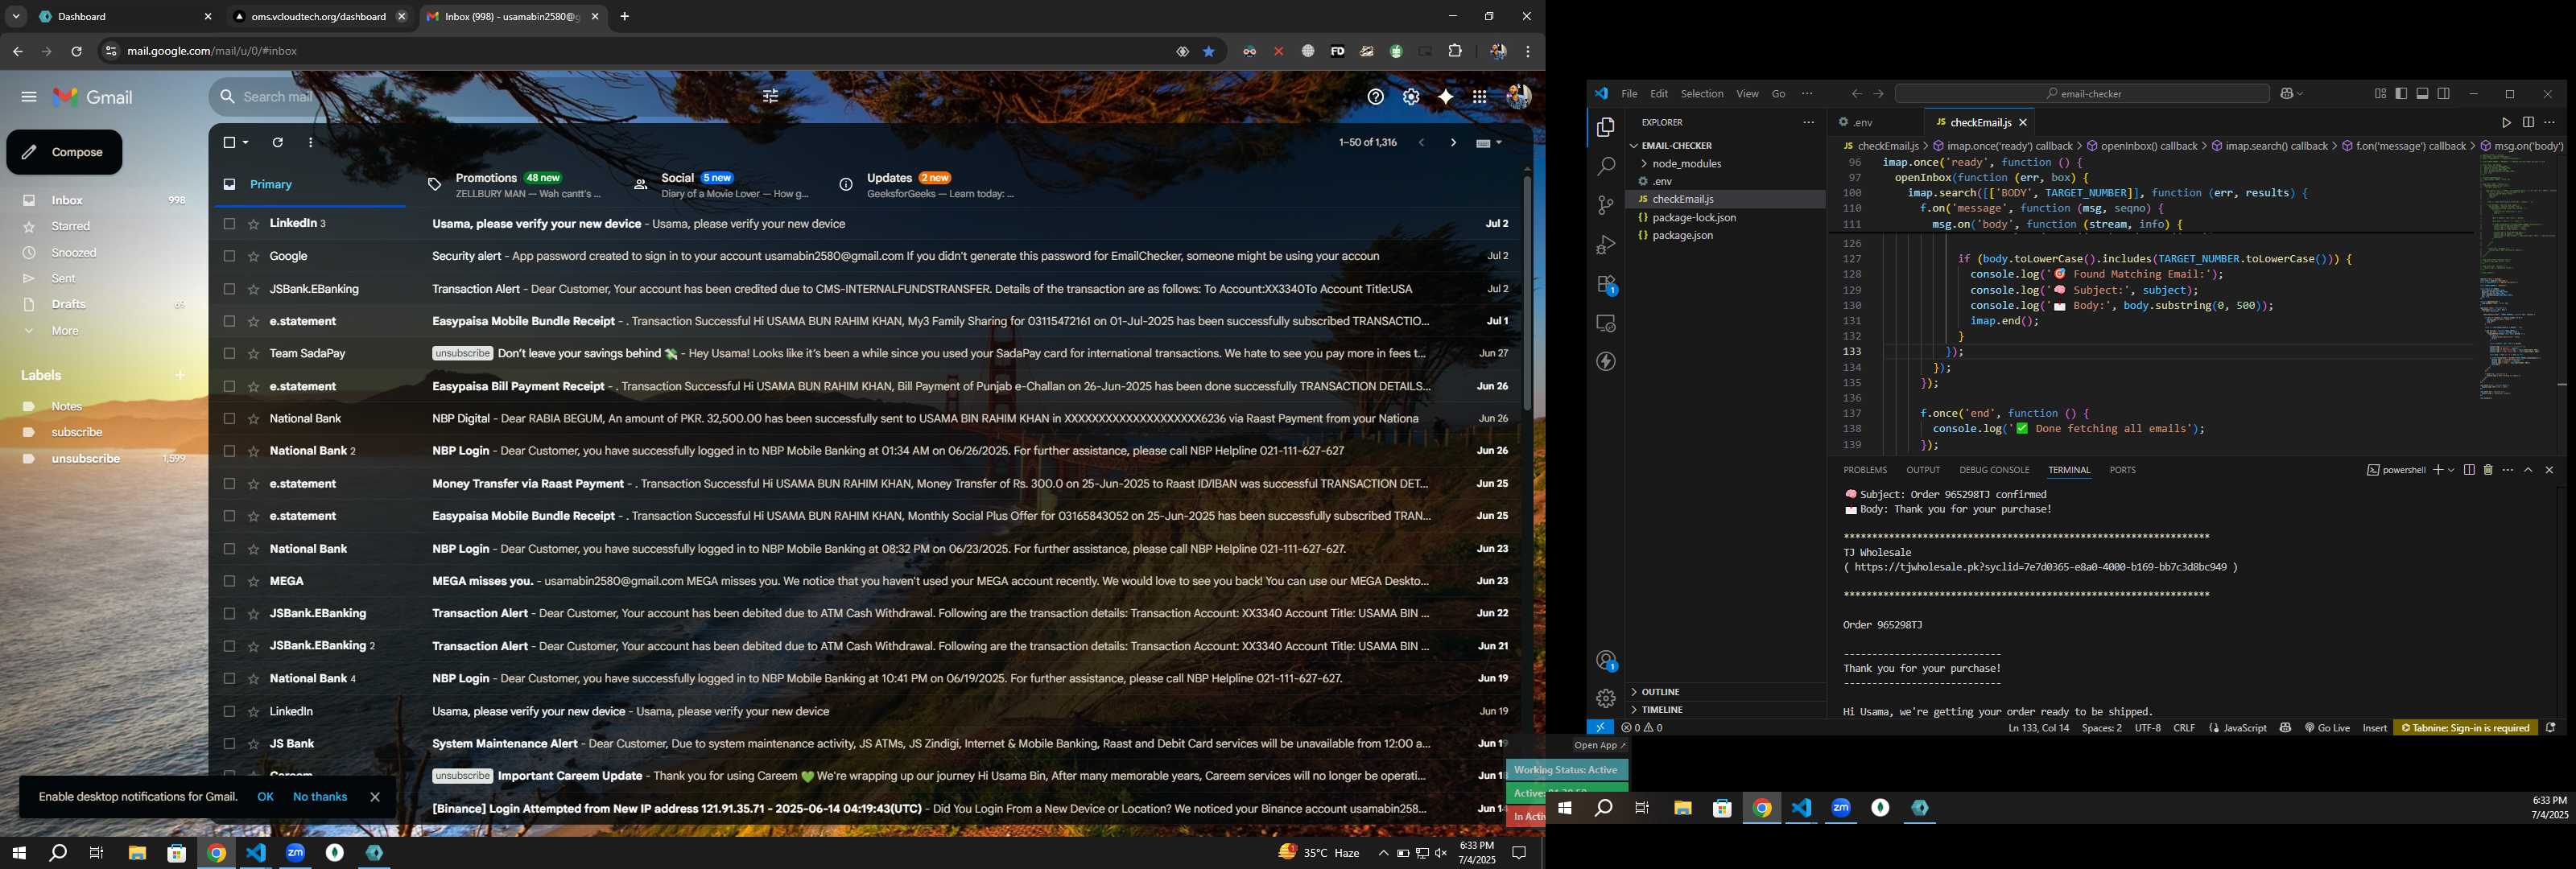Select checkbox for MEGA misses you email
This screenshot has width=2576, height=869.
point(229,581)
